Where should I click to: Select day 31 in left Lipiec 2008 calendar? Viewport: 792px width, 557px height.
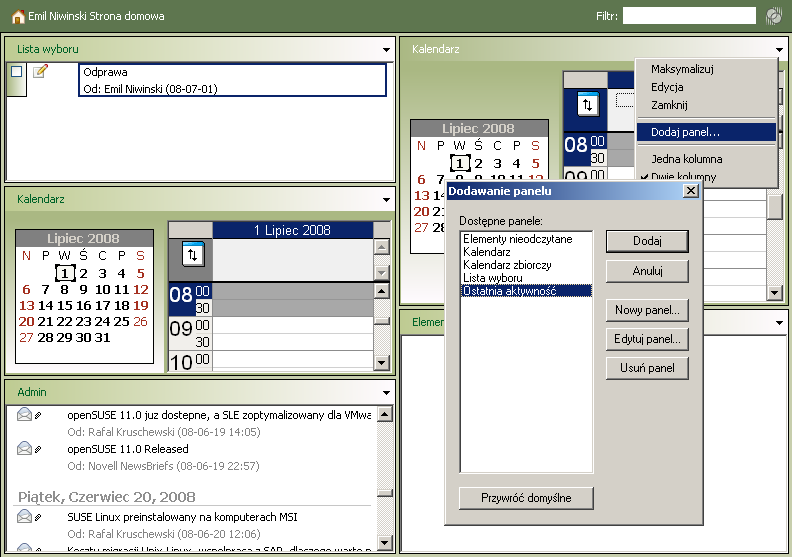tap(103, 338)
